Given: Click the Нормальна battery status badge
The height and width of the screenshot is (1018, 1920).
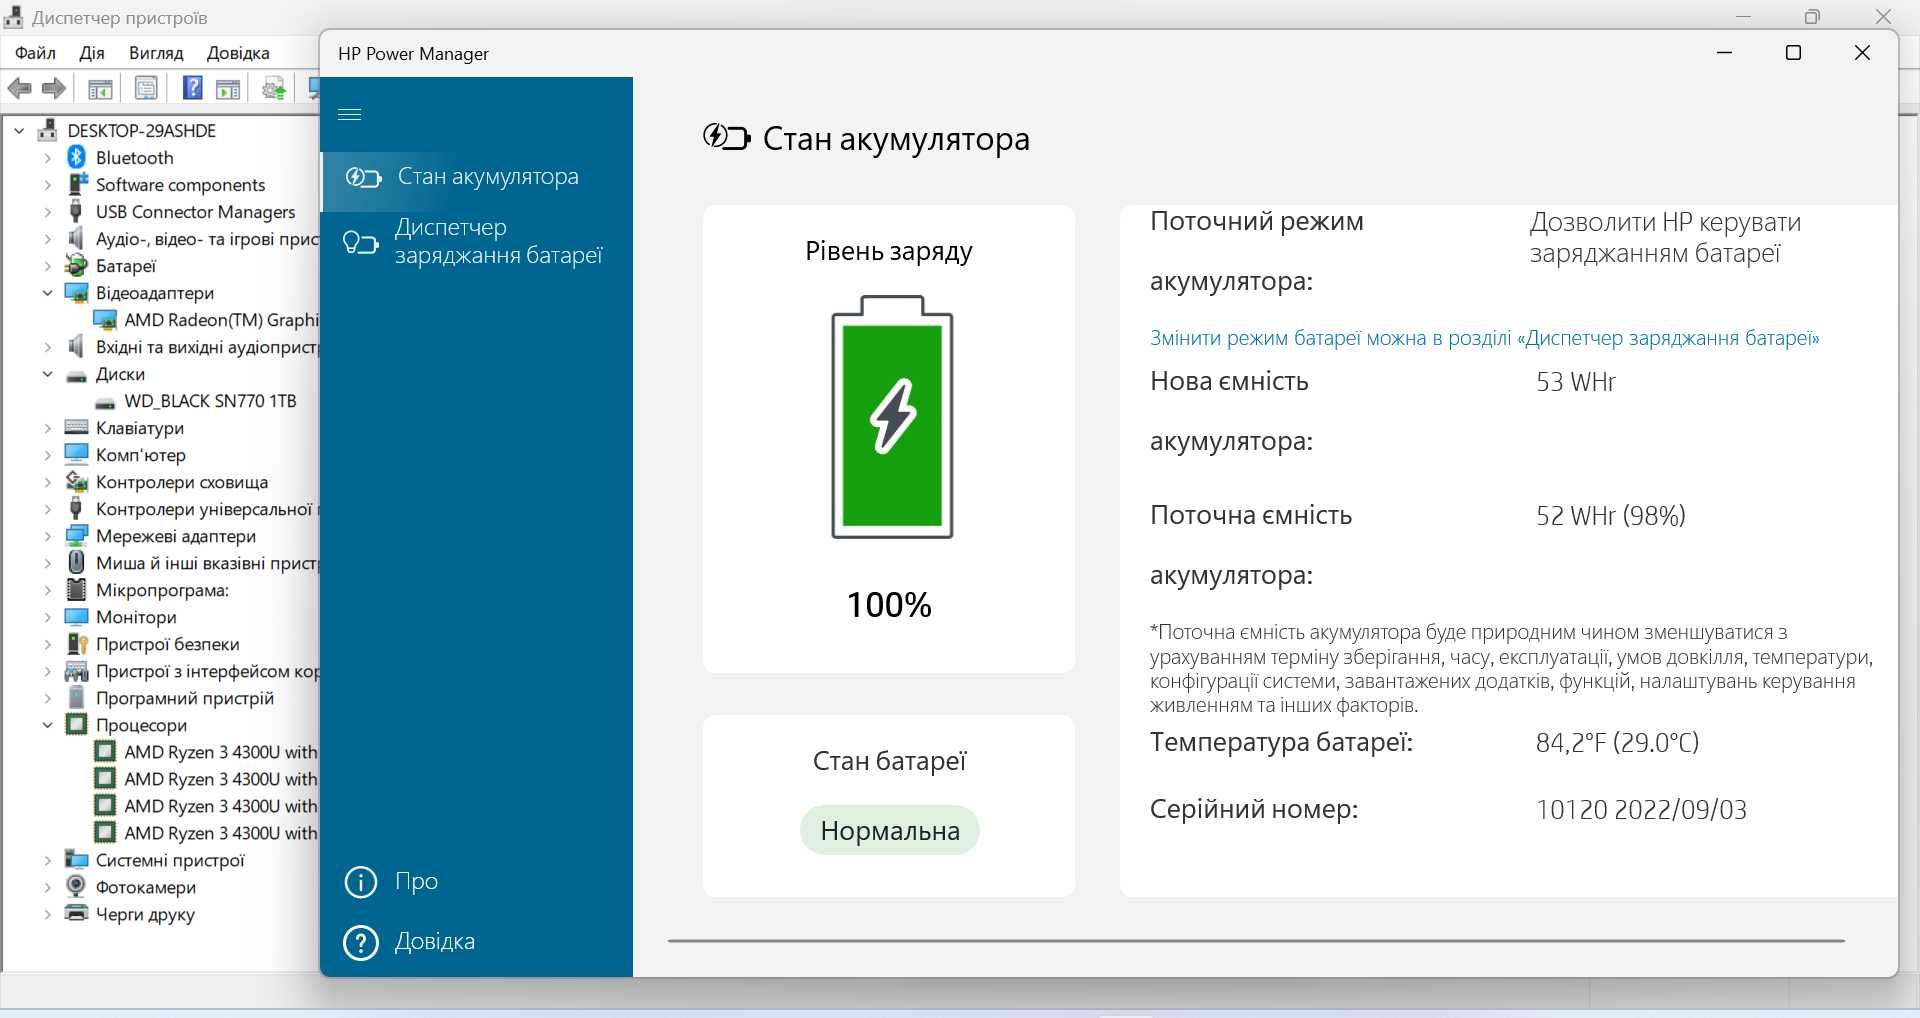Looking at the screenshot, I should coord(890,831).
